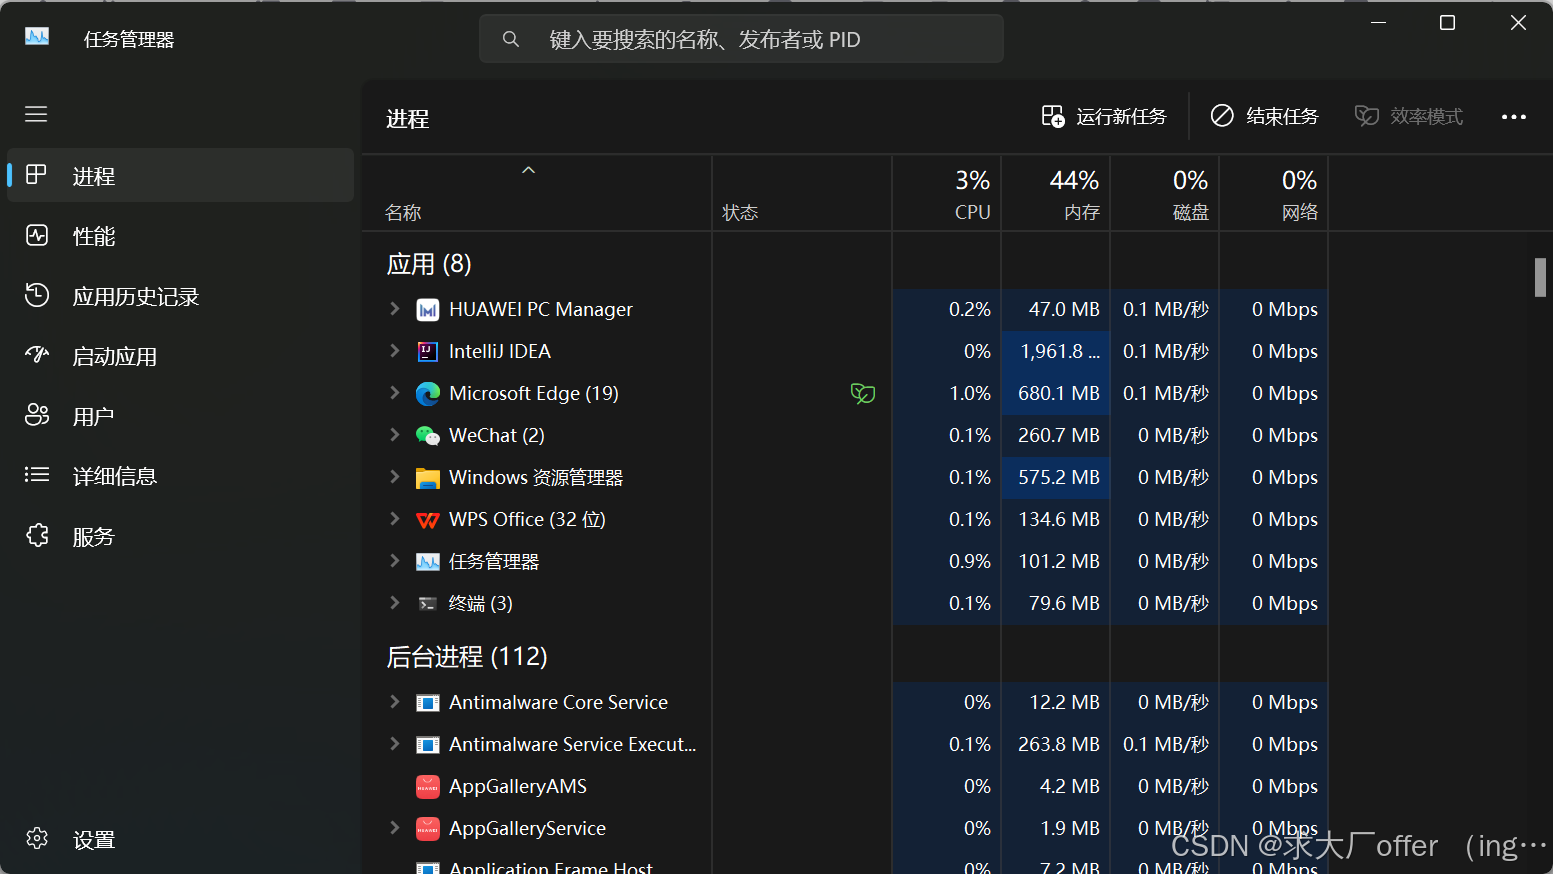The image size is (1553, 874).
Task: Expand AppGalleryService process group
Action: pyautogui.click(x=394, y=828)
